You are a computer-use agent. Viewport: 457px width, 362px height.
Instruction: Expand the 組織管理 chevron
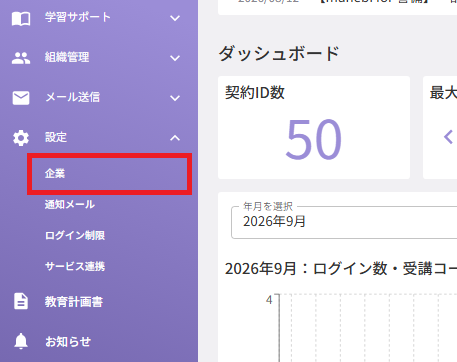pos(175,58)
